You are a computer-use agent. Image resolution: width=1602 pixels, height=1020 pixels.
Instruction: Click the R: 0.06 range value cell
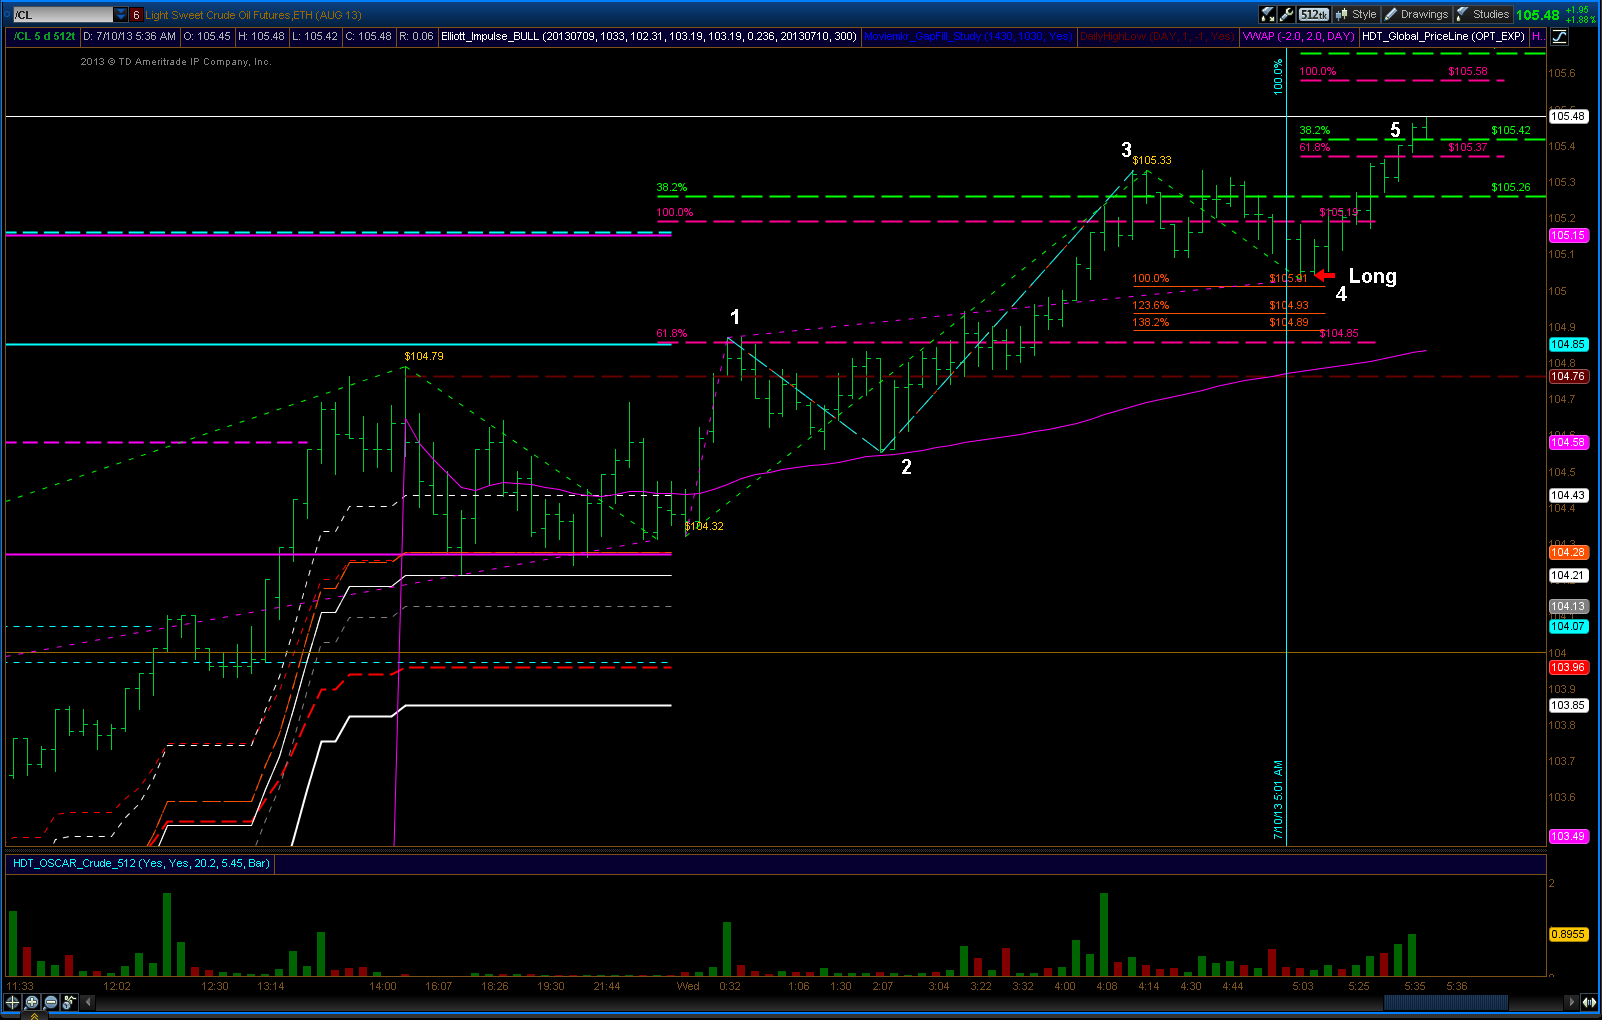click(x=416, y=36)
